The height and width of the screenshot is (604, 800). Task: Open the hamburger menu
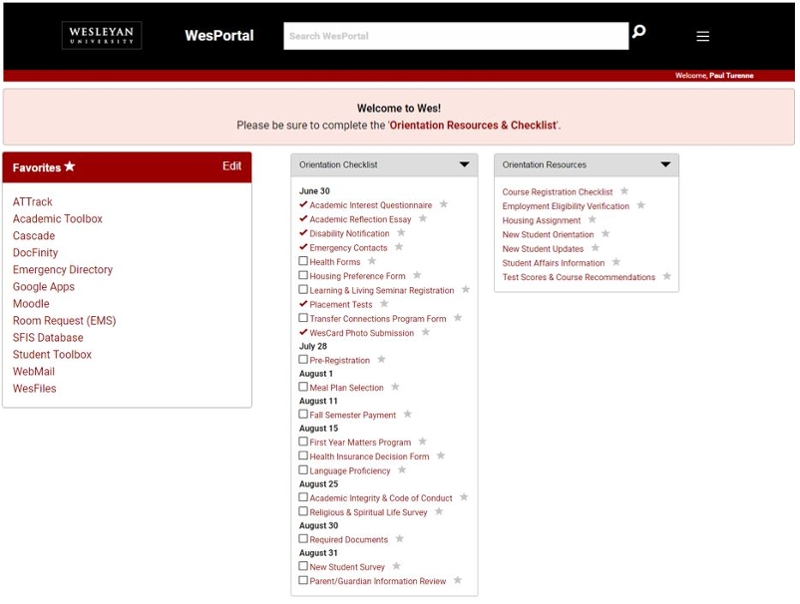[x=703, y=36]
